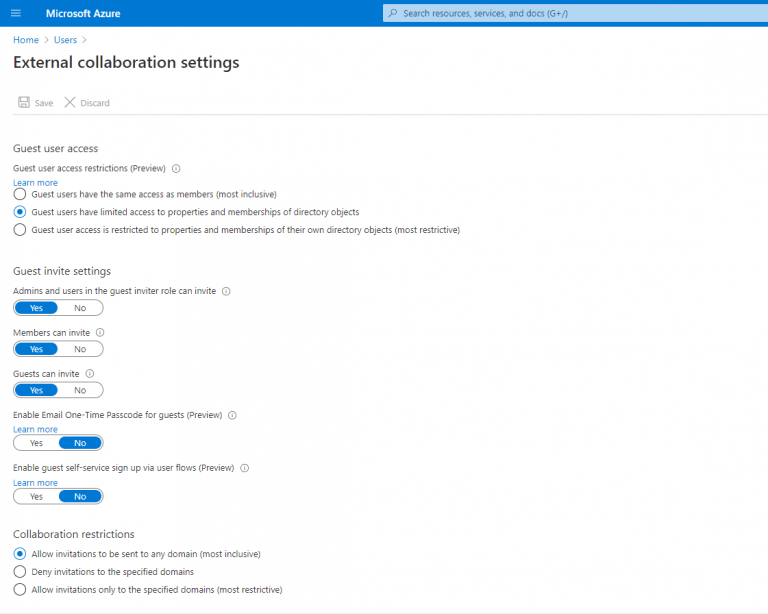Select most restrictive guest user access option
This screenshot has width=768, height=614.
coord(20,230)
